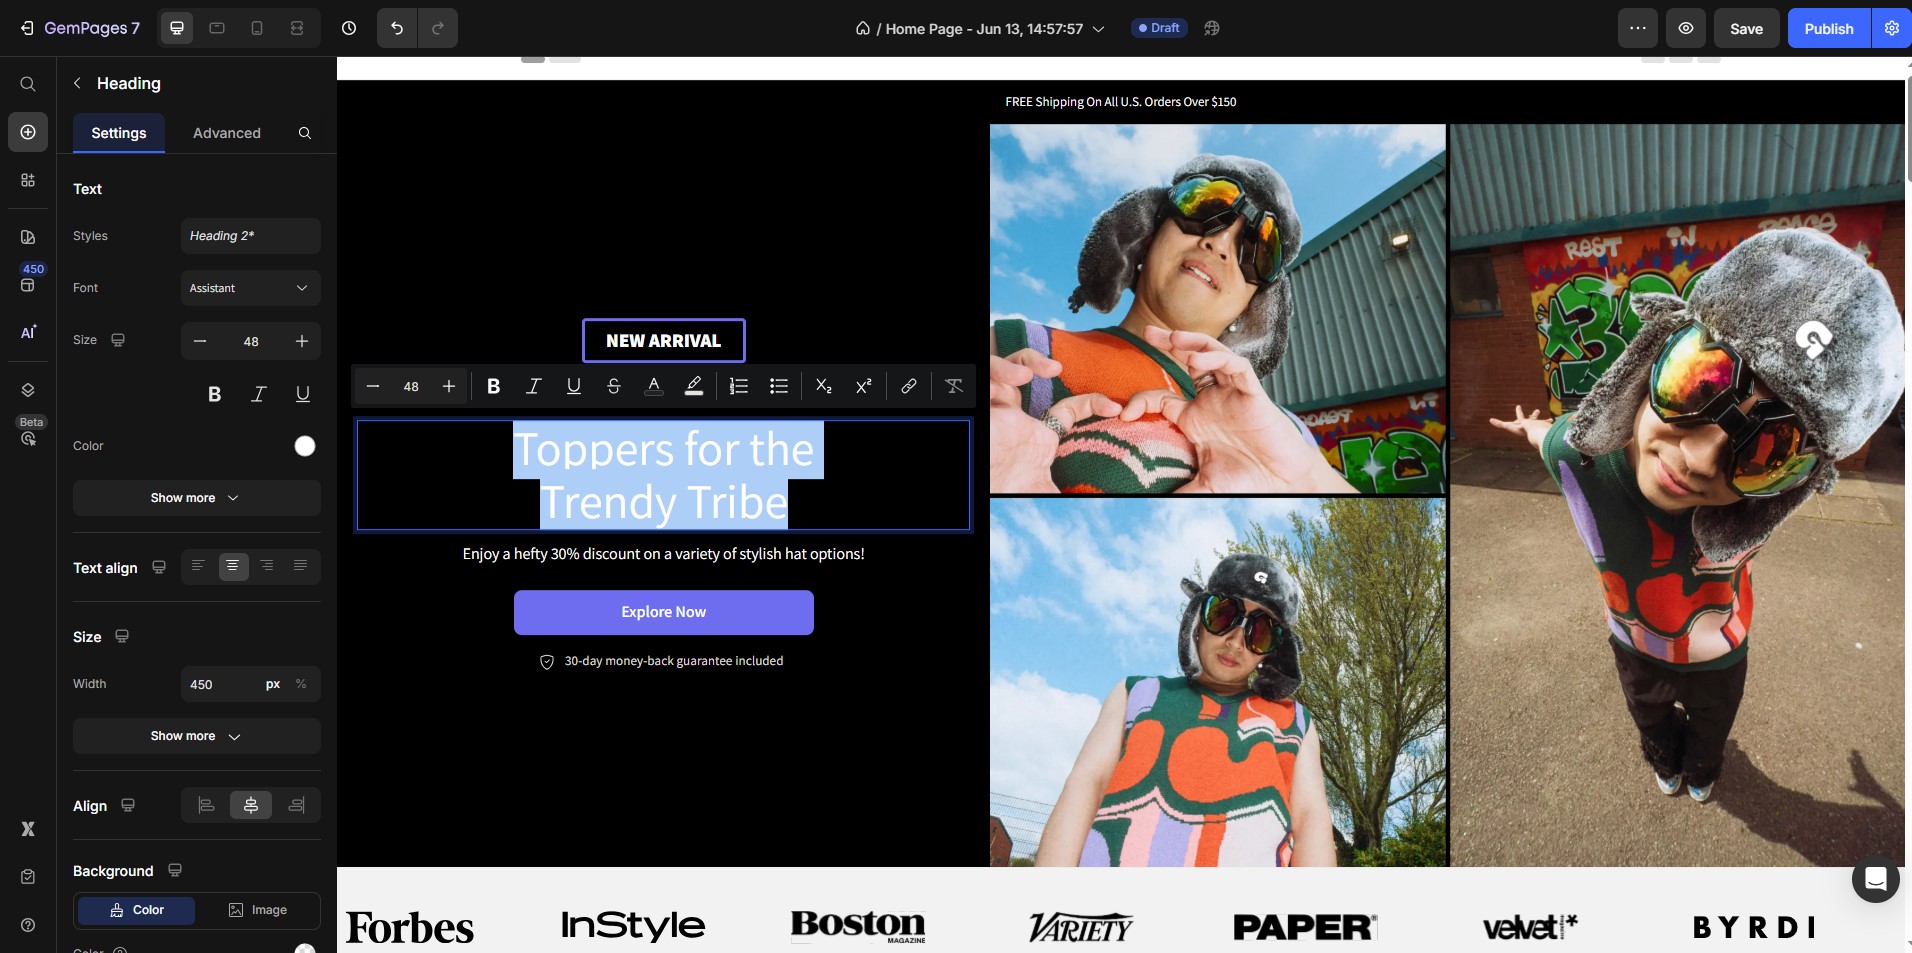
Task: Open the Add Element panel in the sidebar
Action: pyautogui.click(x=27, y=132)
